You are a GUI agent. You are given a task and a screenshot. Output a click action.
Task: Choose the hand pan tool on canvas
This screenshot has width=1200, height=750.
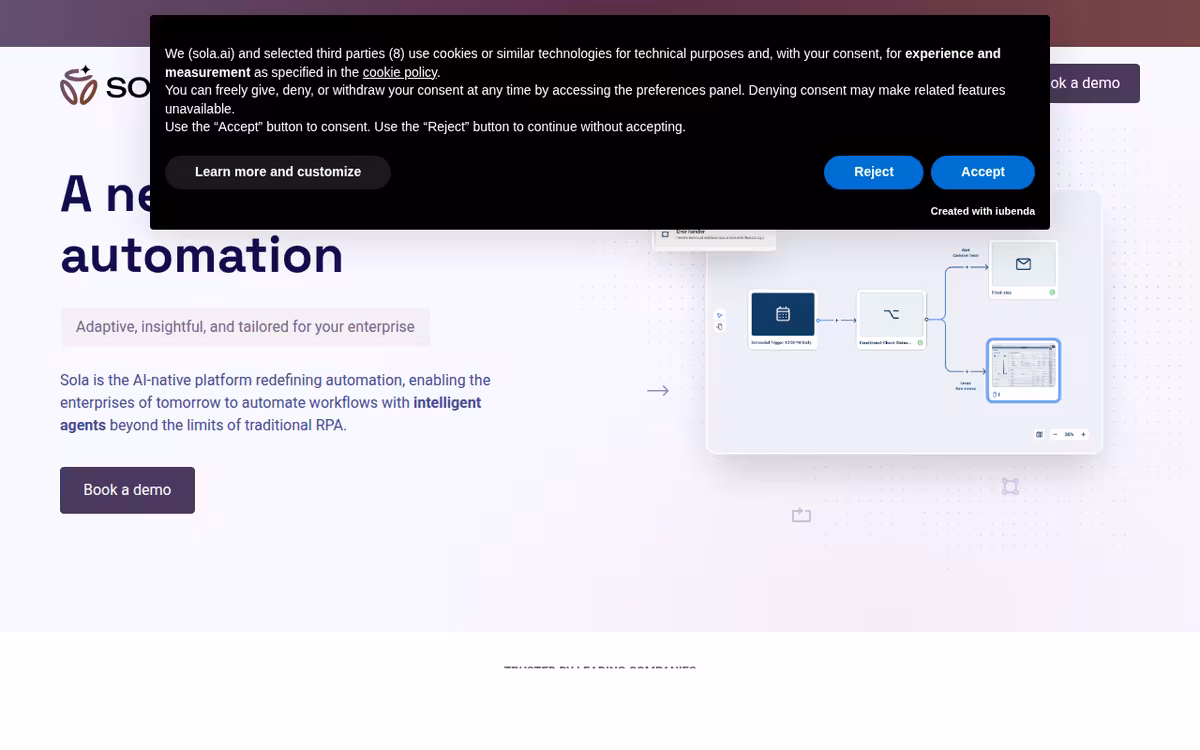click(720, 327)
